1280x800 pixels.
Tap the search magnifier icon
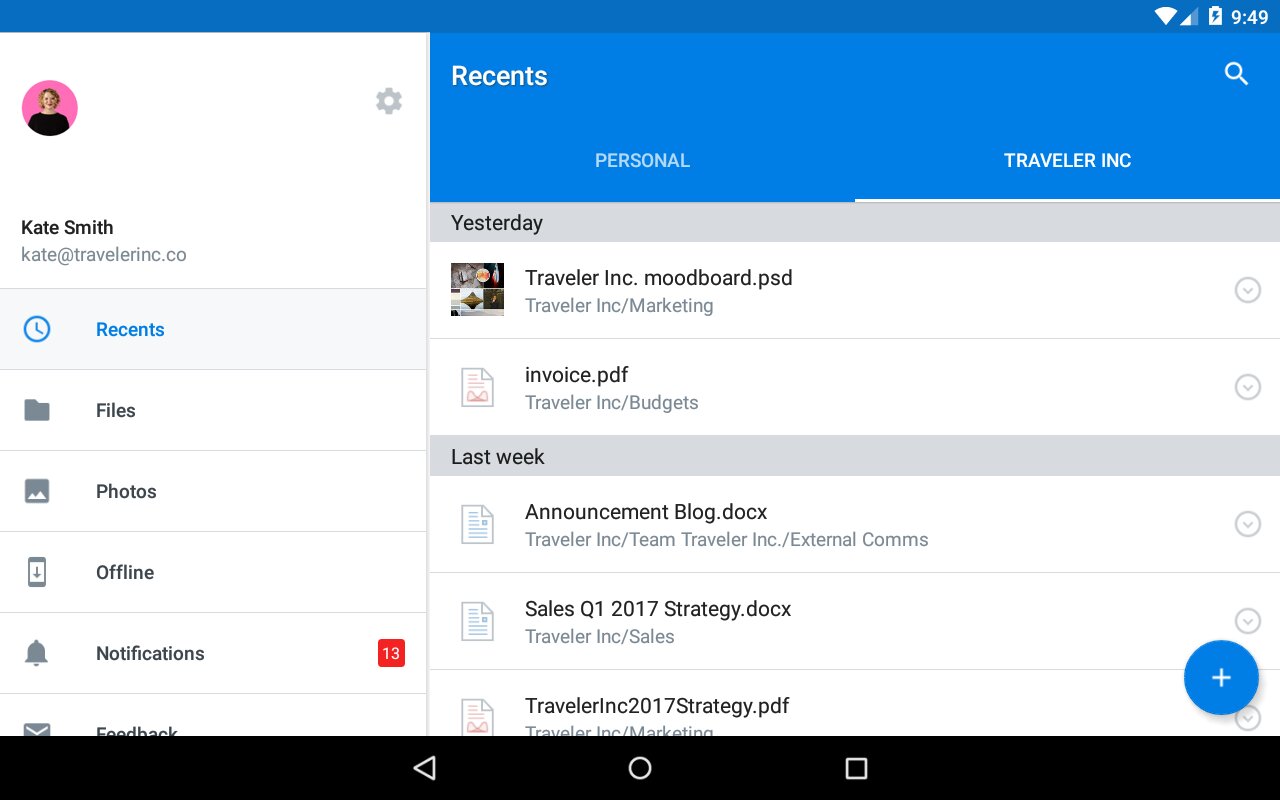(1236, 74)
